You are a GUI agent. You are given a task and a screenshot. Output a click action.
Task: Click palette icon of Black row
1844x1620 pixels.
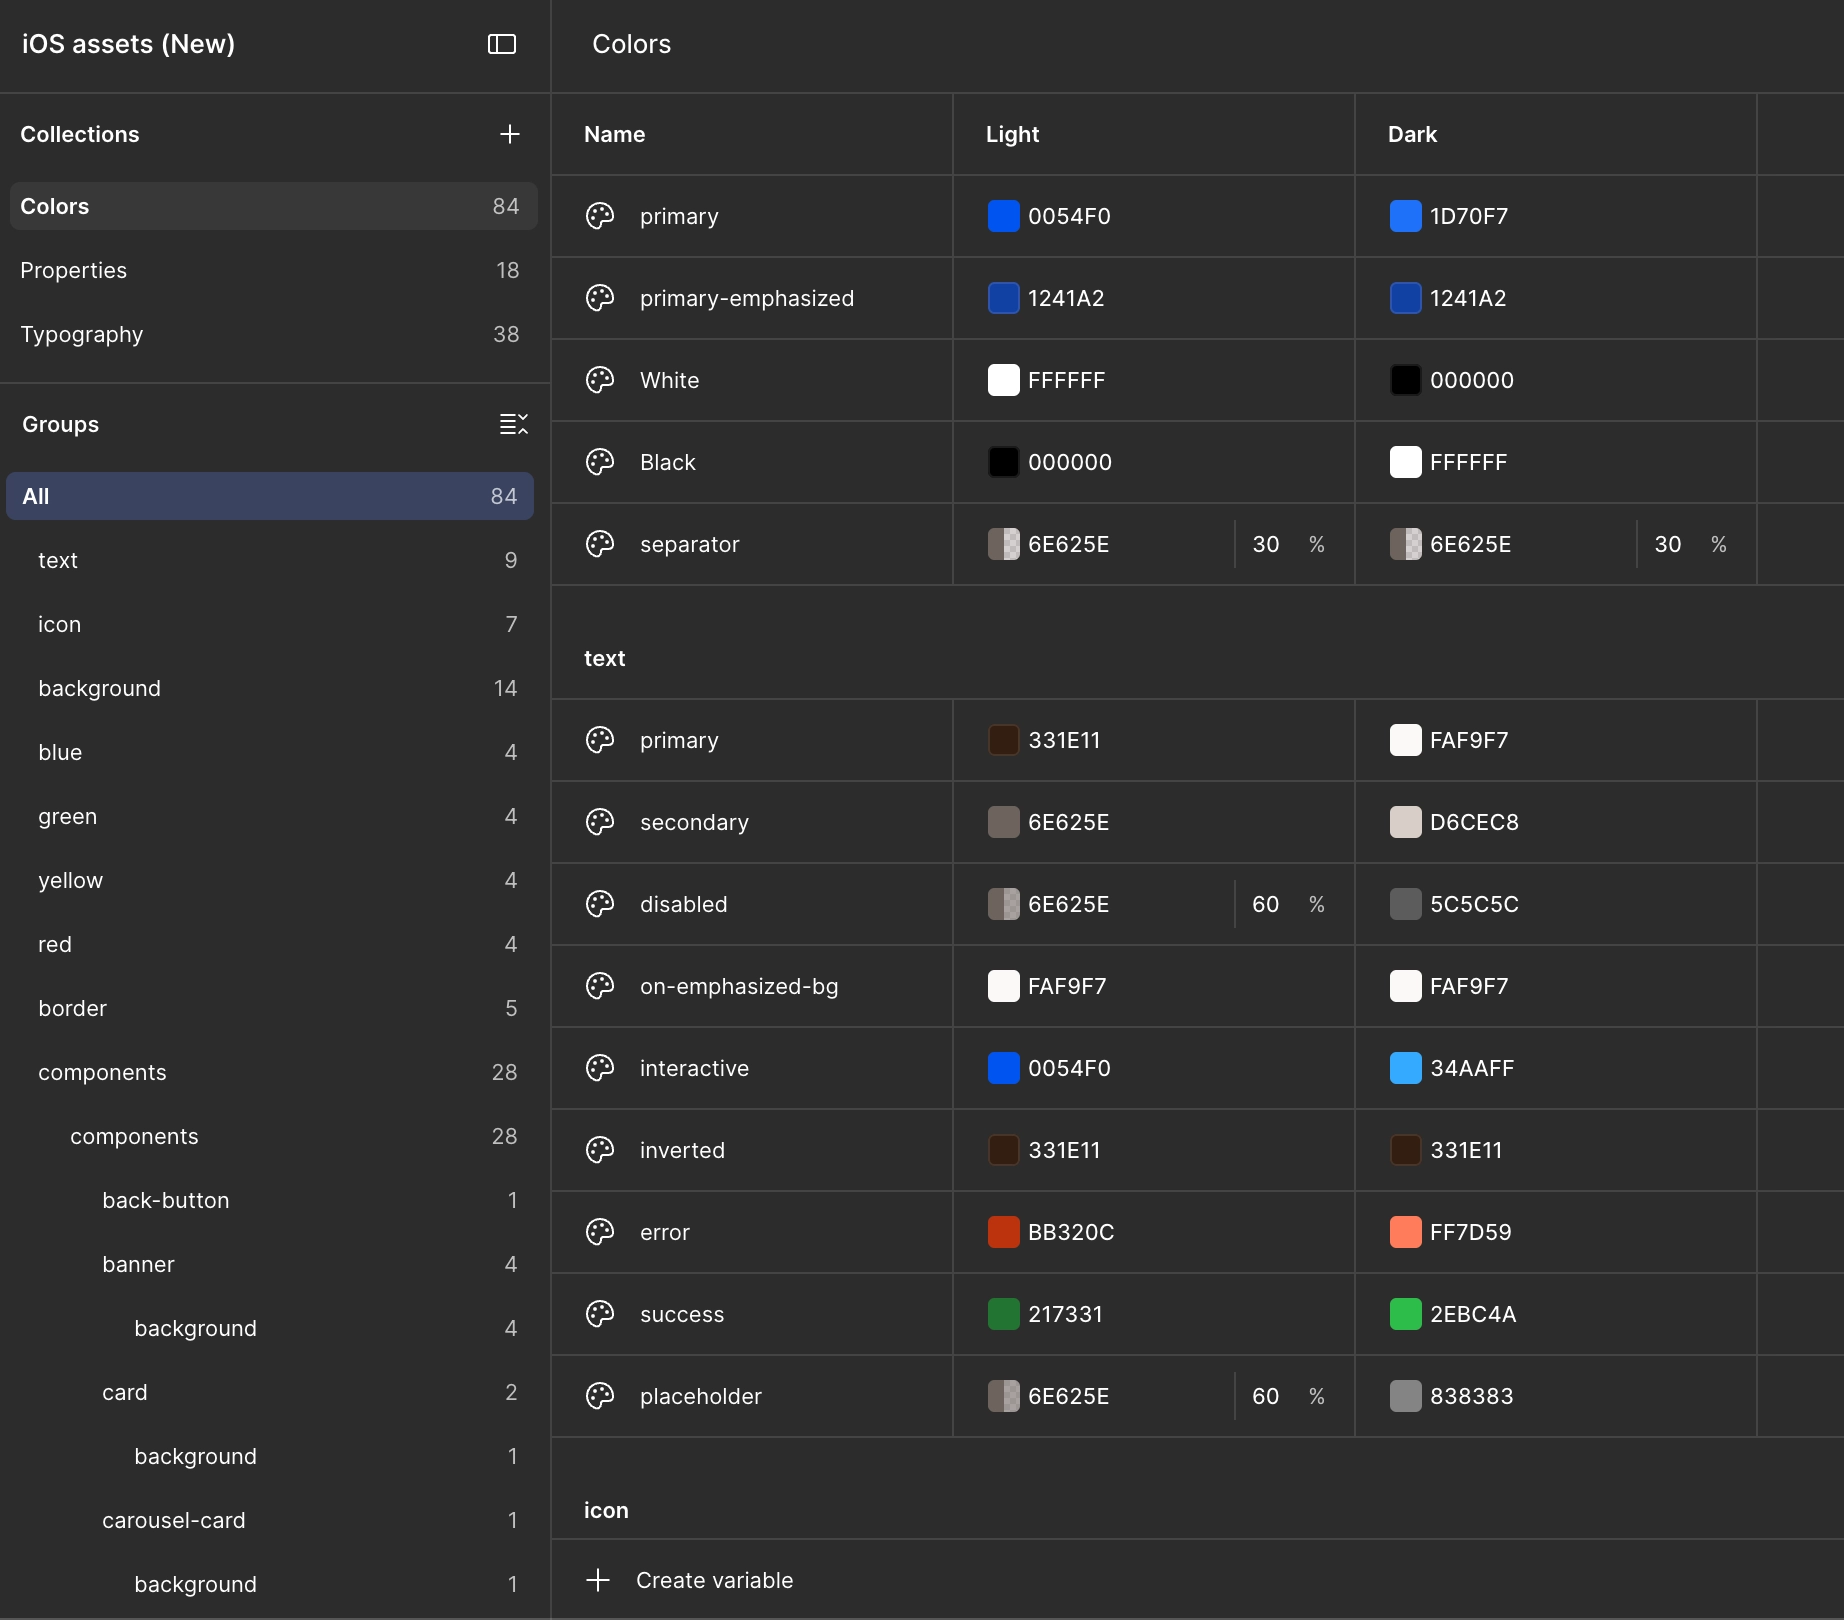(600, 462)
